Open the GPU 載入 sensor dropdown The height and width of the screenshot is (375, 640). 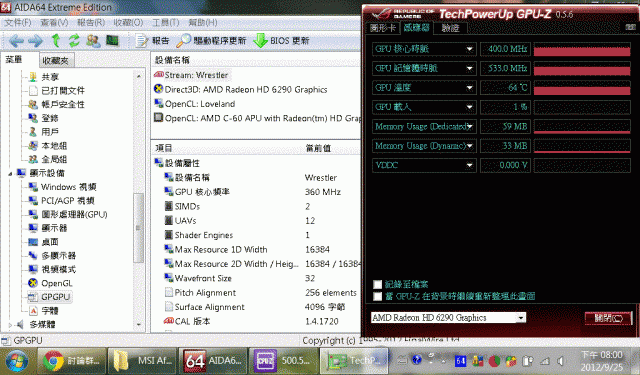469,107
